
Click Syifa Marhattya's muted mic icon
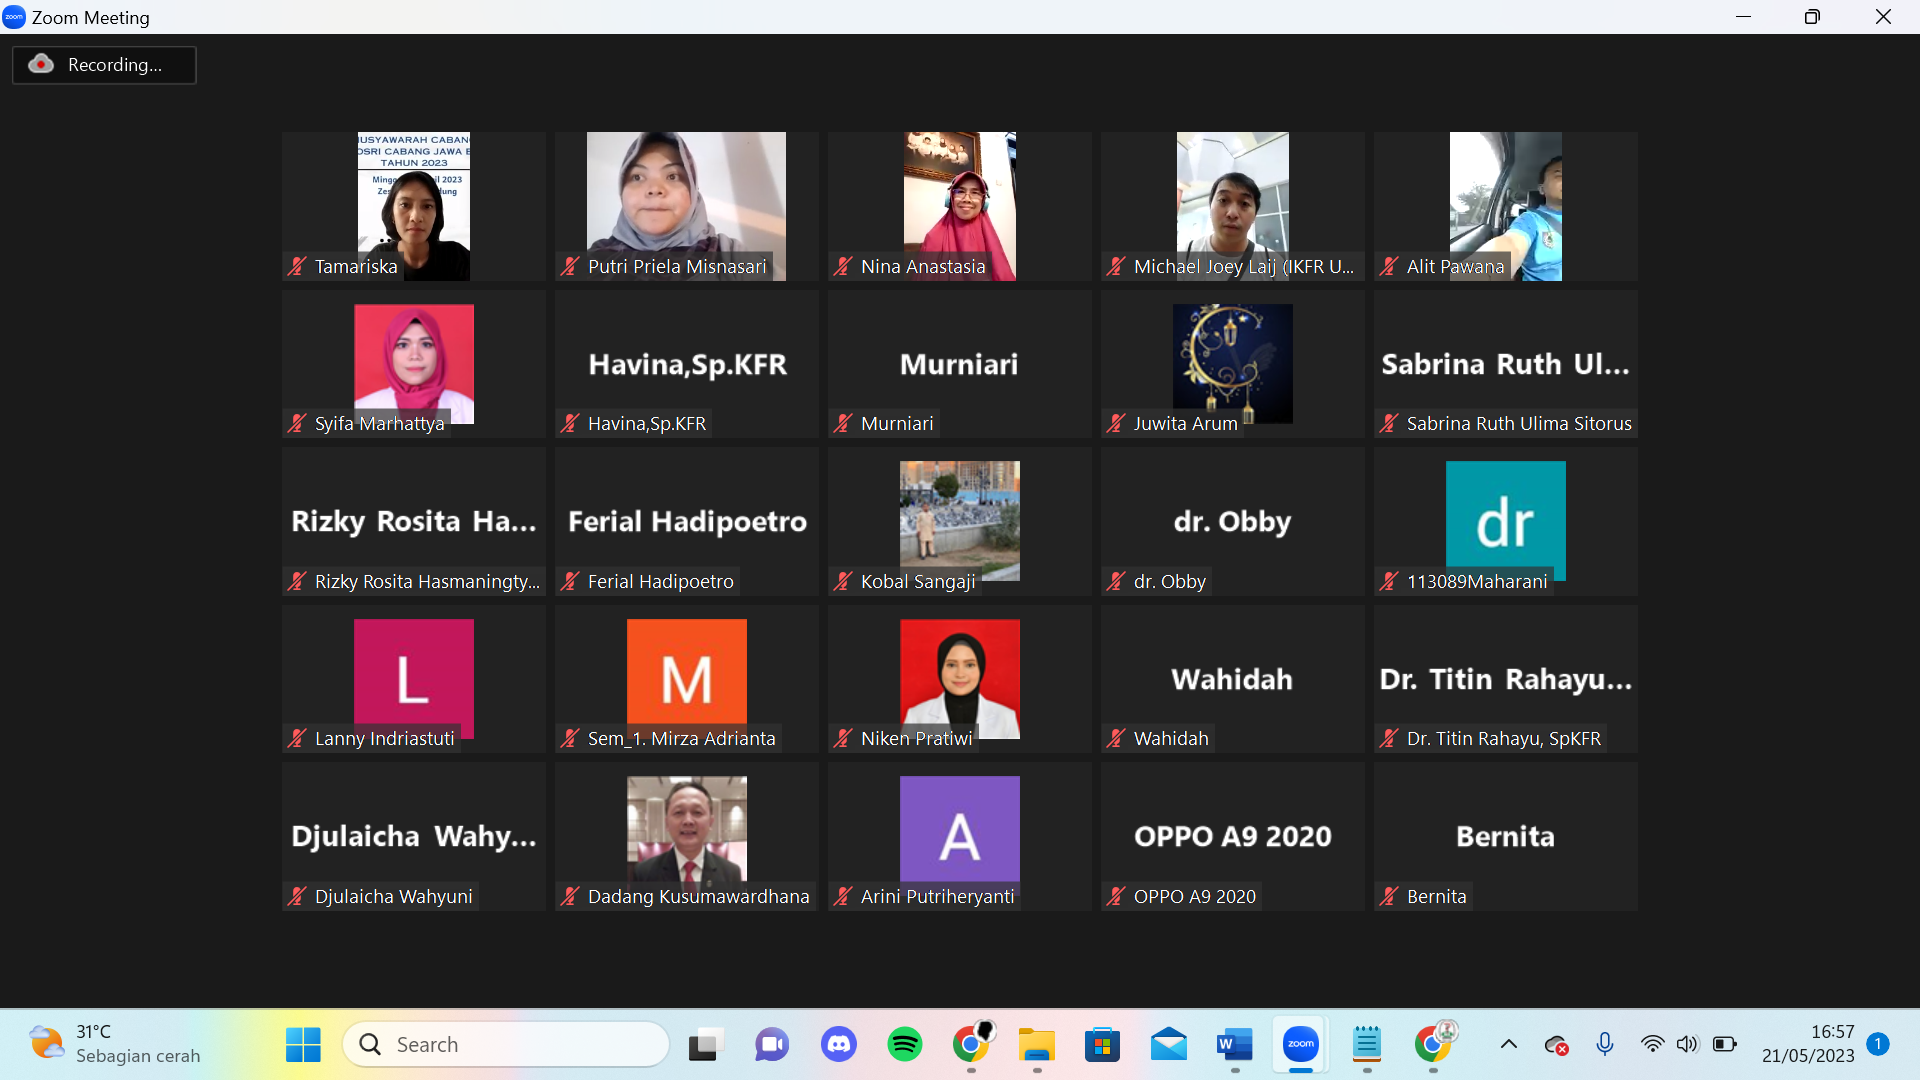point(297,423)
